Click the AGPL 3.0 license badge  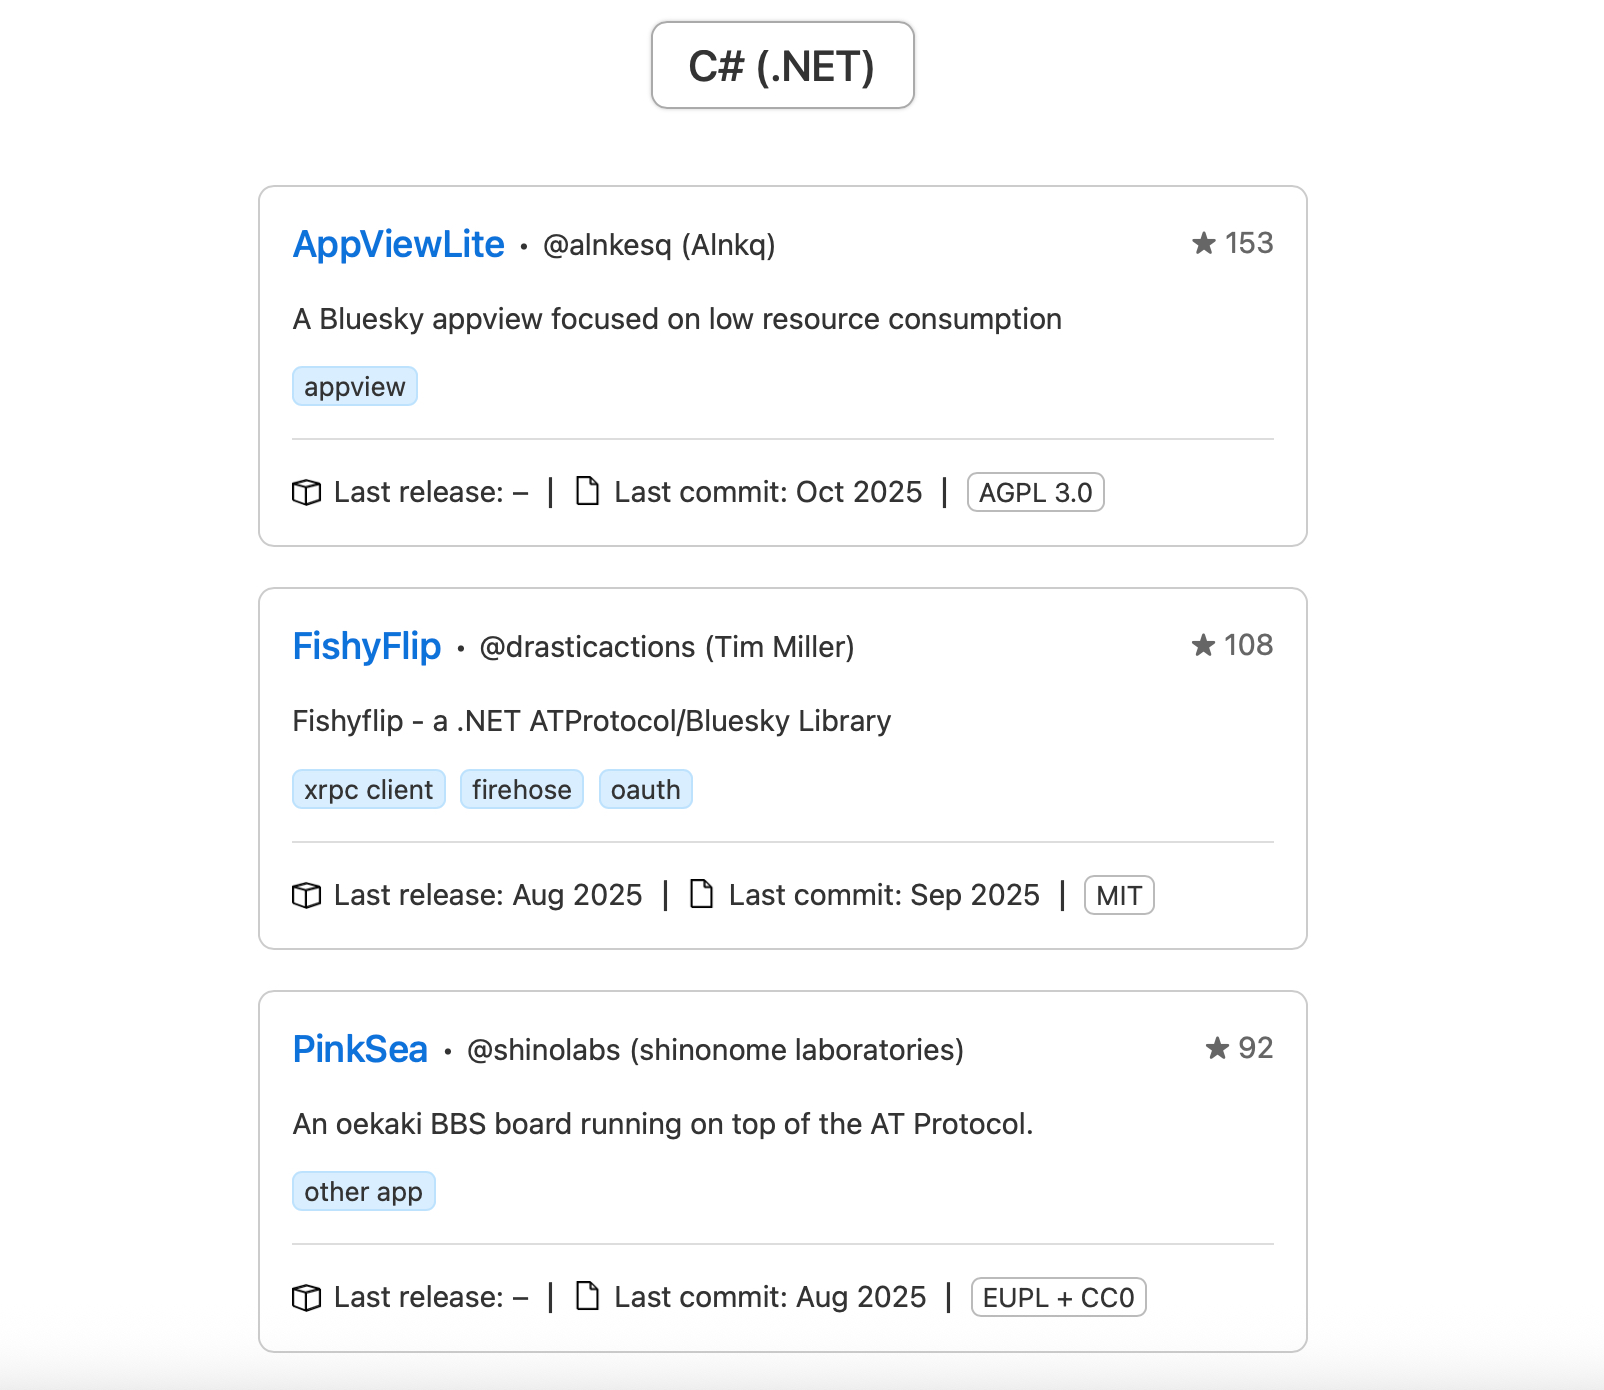[1035, 493]
